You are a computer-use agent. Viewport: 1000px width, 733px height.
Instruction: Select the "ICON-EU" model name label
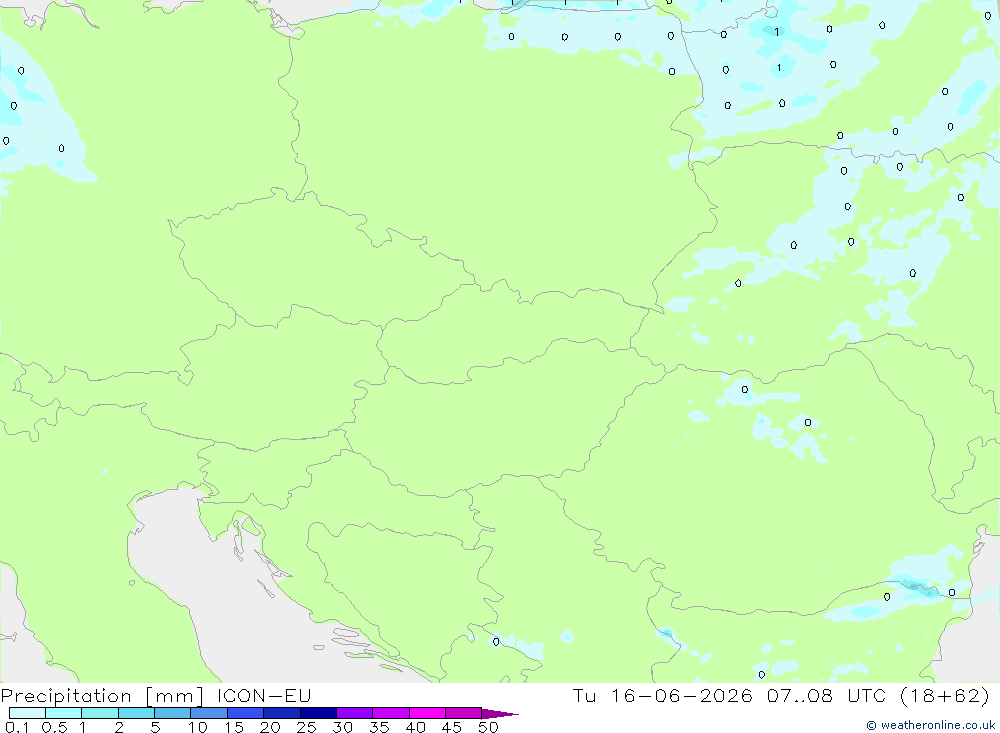[264, 695]
